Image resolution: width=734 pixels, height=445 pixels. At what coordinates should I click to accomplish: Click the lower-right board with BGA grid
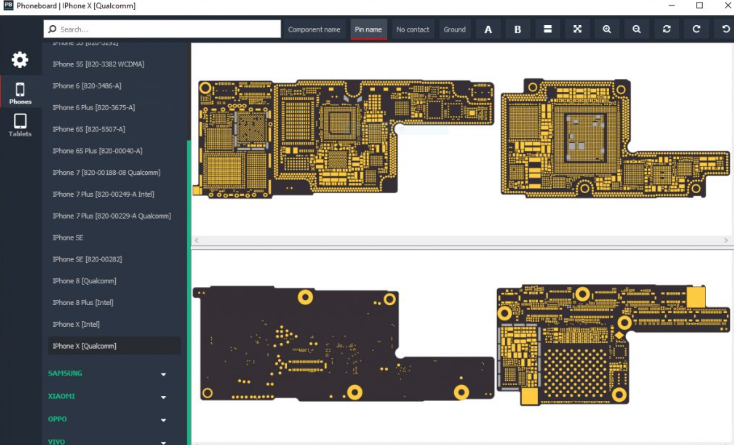(613, 344)
